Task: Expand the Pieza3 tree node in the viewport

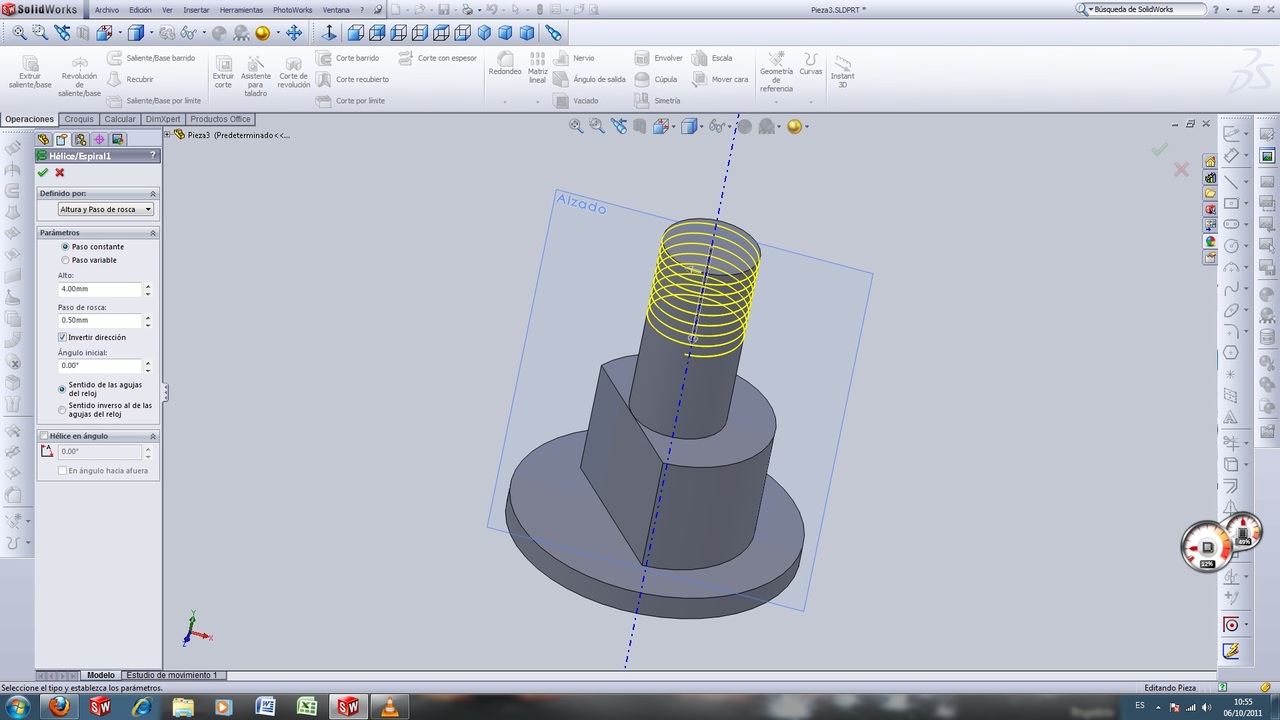Action: pyautogui.click(x=168, y=134)
